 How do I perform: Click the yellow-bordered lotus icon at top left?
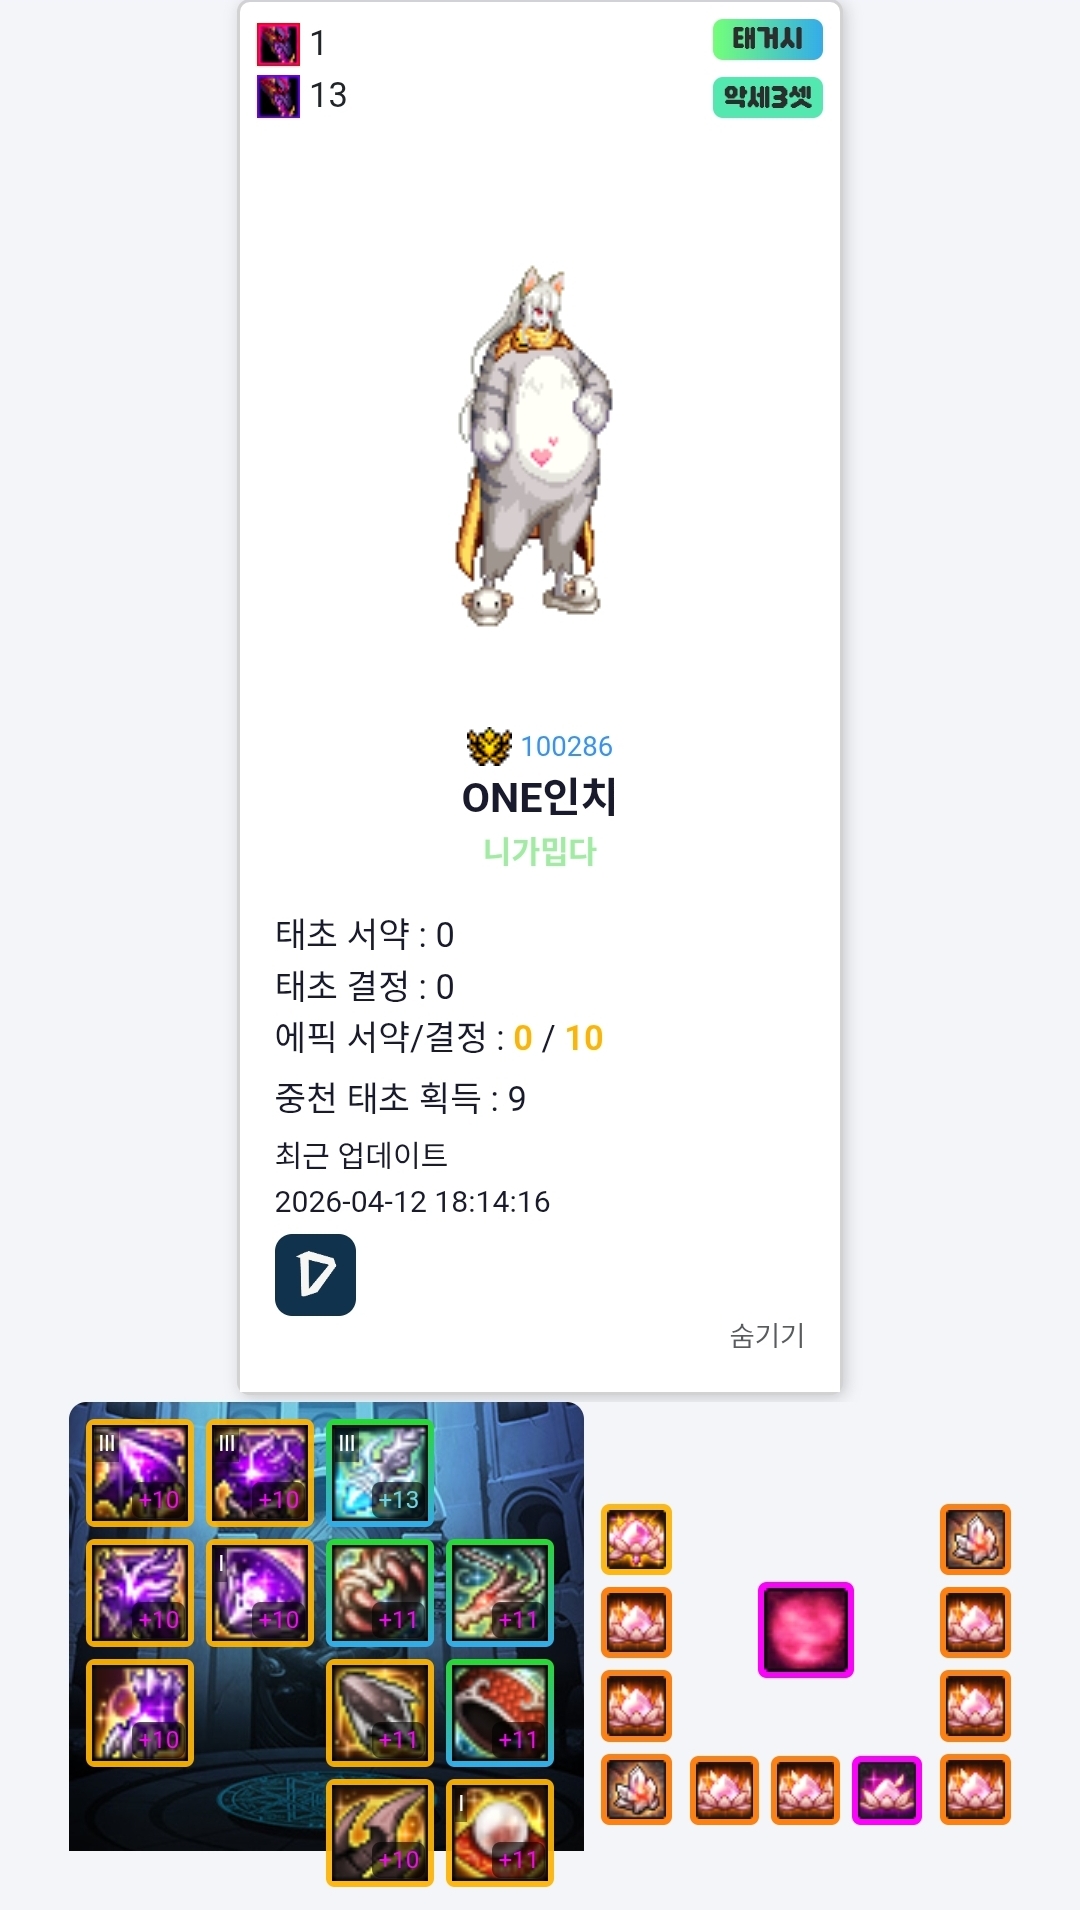point(636,1539)
